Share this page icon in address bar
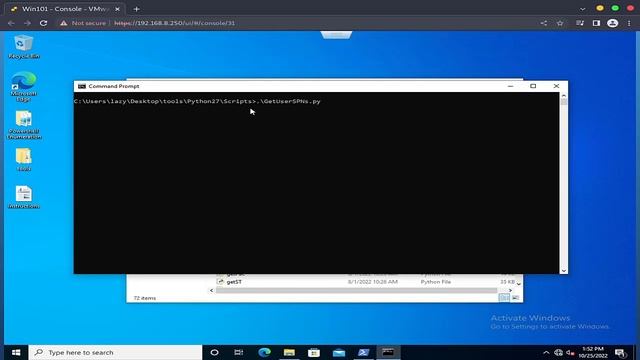The image size is (640, 360). point(544,23)
